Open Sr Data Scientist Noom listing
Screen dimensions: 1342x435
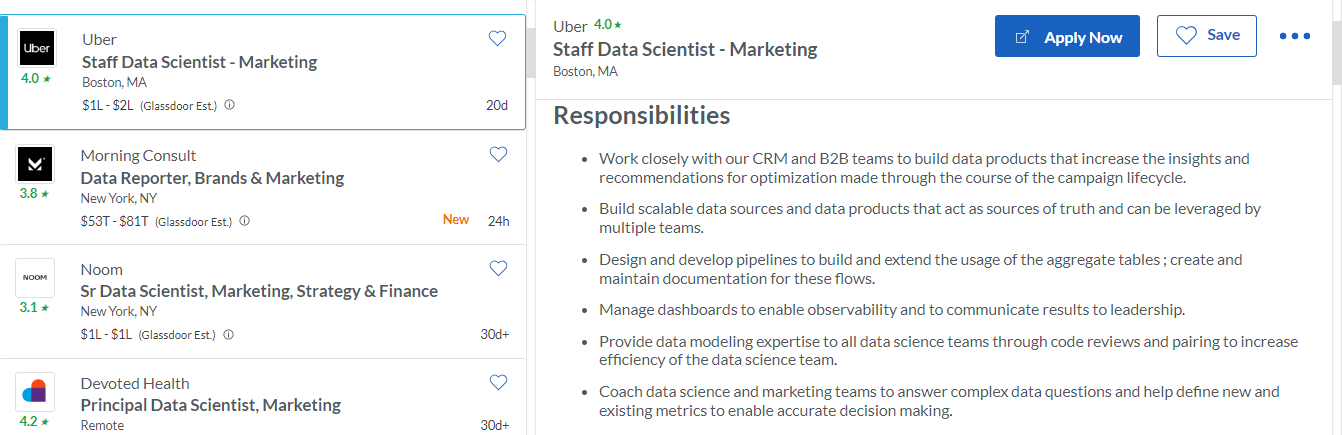point(259,292)
